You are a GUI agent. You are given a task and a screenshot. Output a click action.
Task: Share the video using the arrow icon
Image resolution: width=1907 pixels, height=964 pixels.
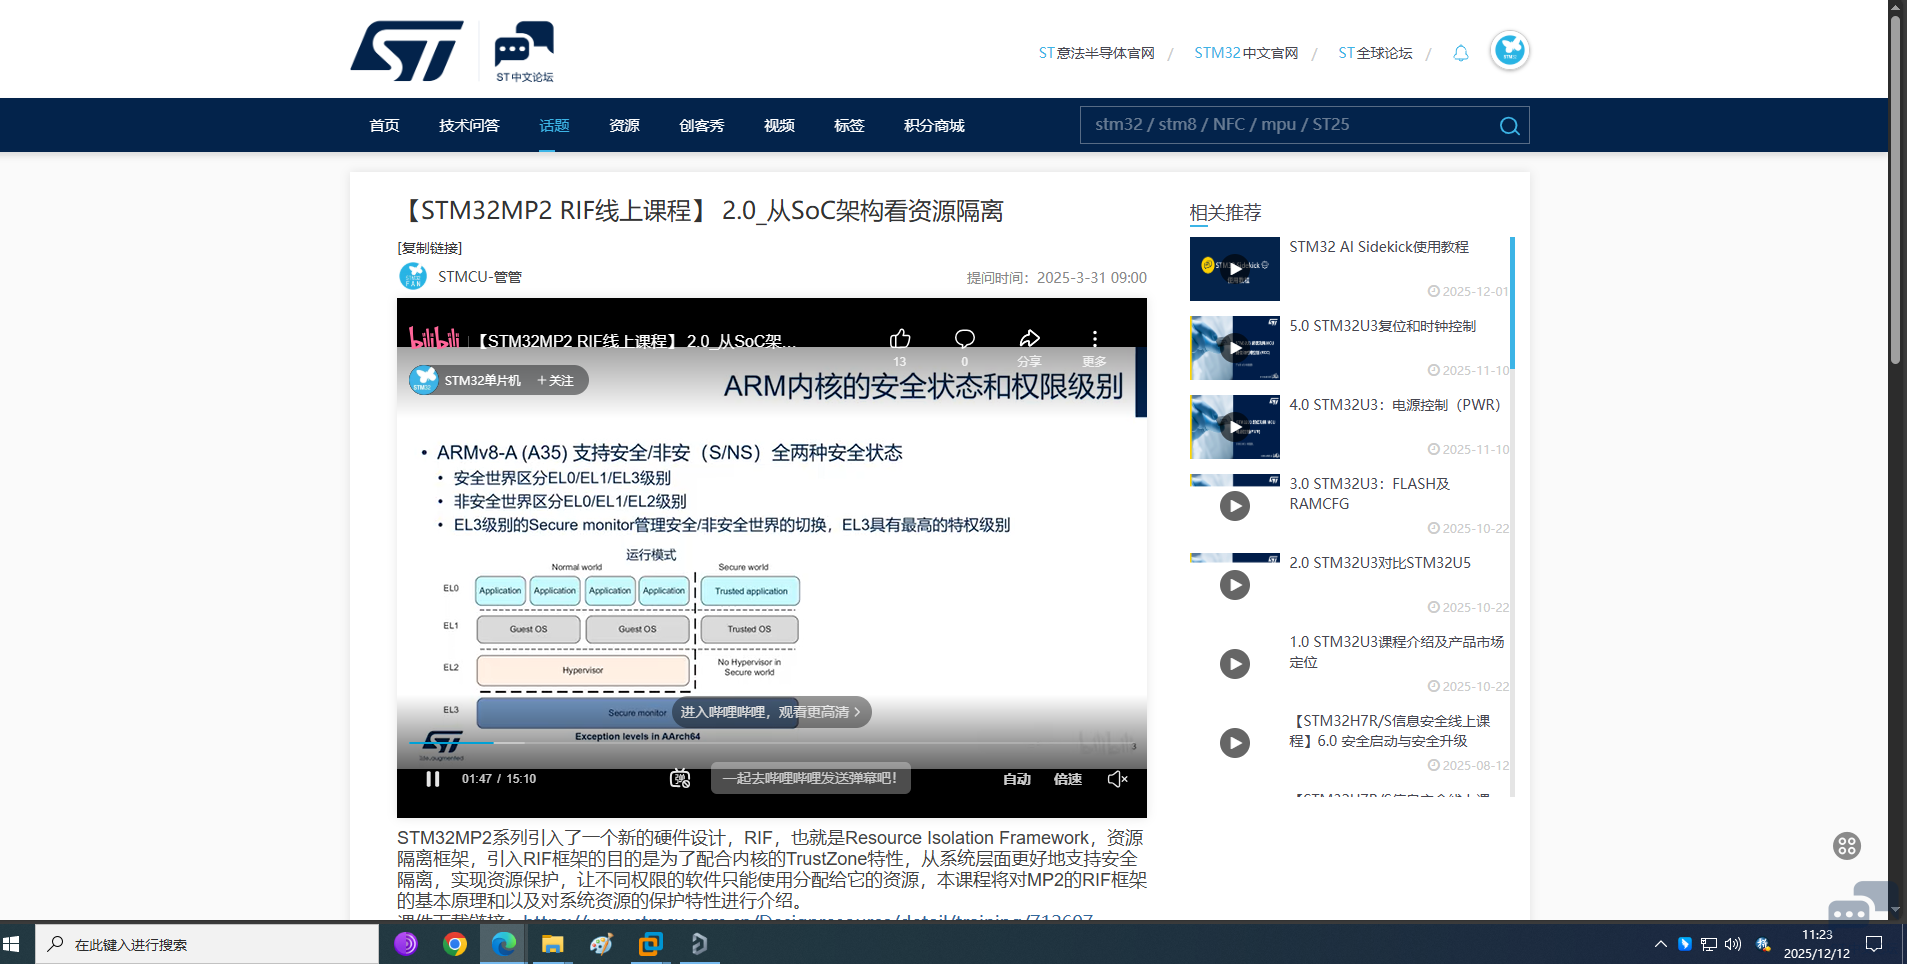(1030, 339)
